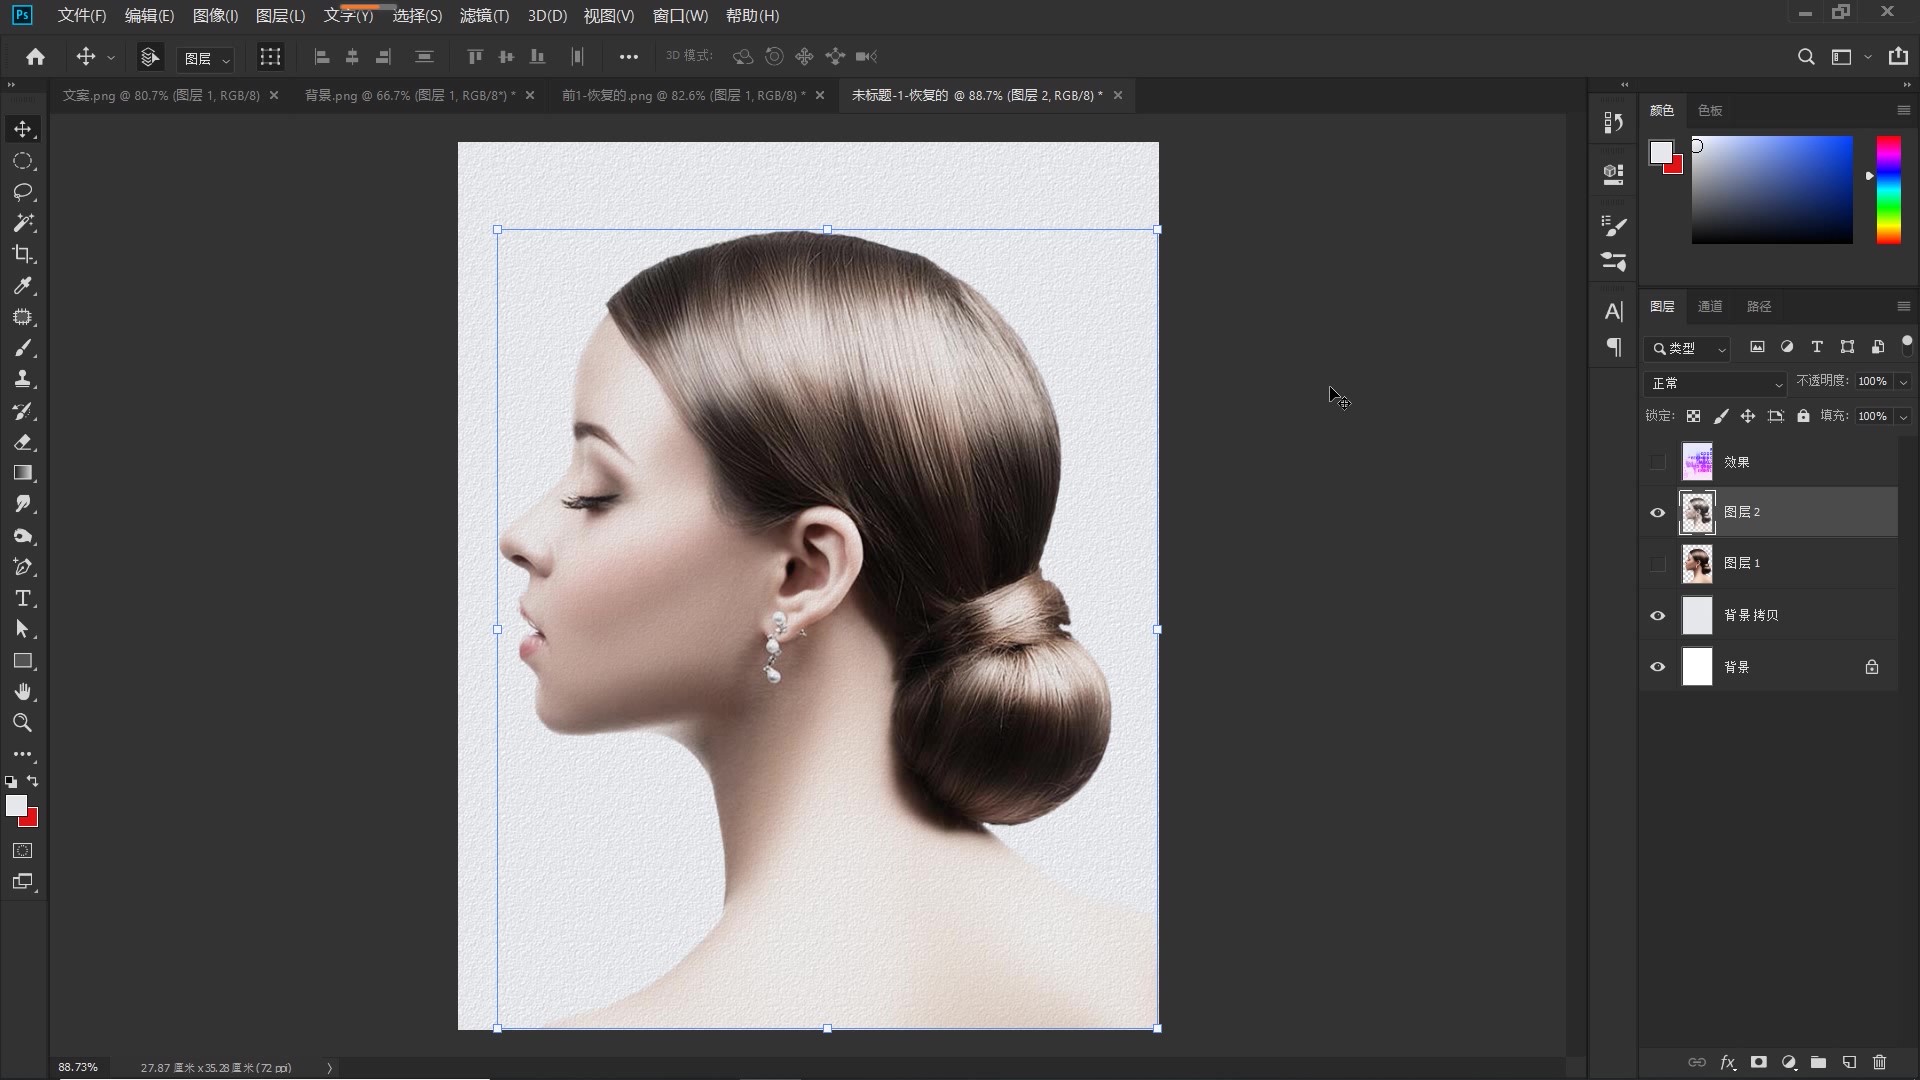Click the foreground color swatch in toolbar
This screenshot has height=1080, width=1920.
[x=15, y=806]
